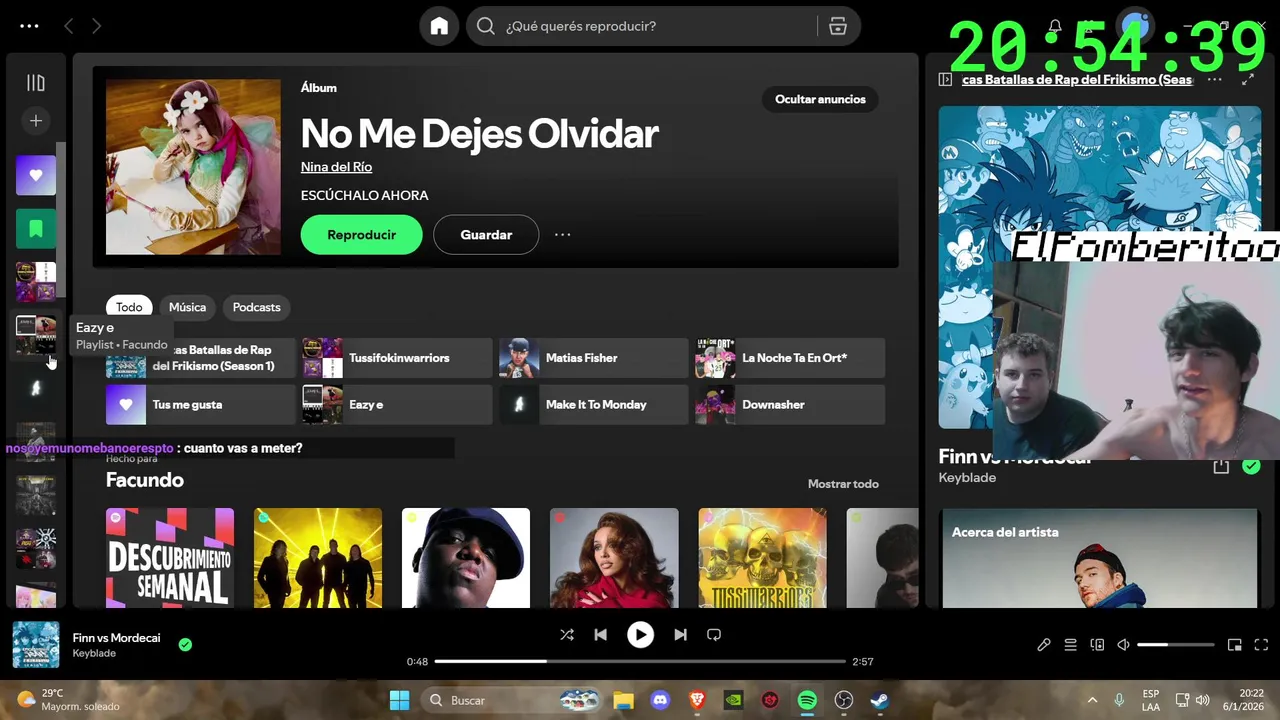Image resolution: width=1280 pixels, height=720 pixels.
Task: Open the Matias Fisher shortcut
Action: tap(594, 358)
